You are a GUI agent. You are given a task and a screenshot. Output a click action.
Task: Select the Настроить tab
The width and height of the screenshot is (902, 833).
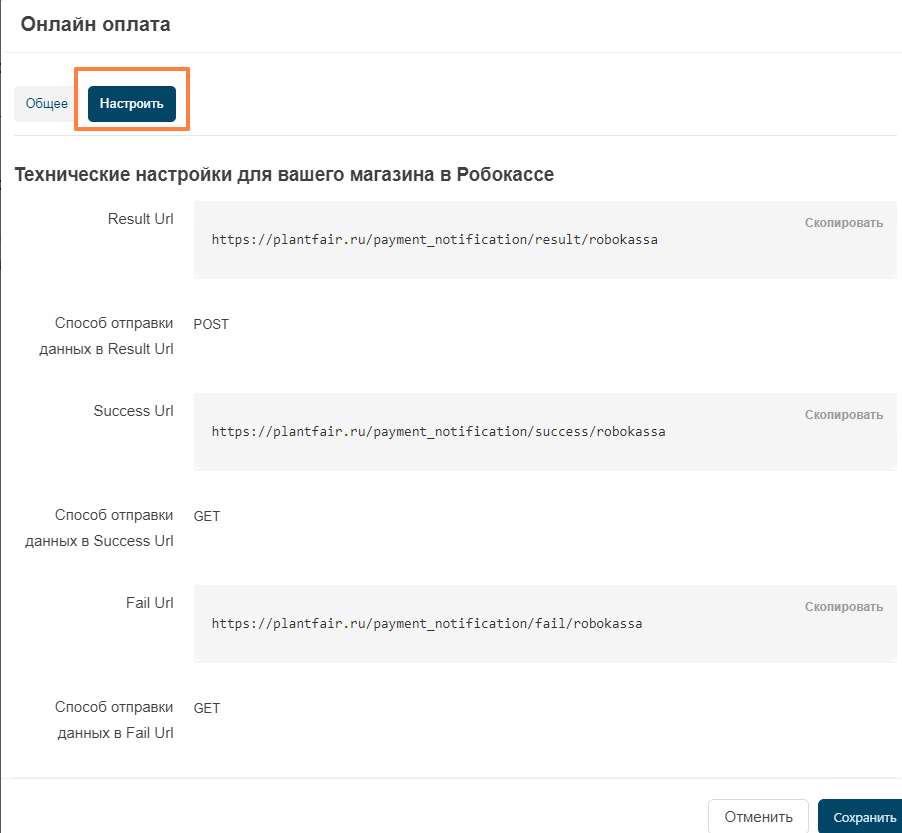132,104
